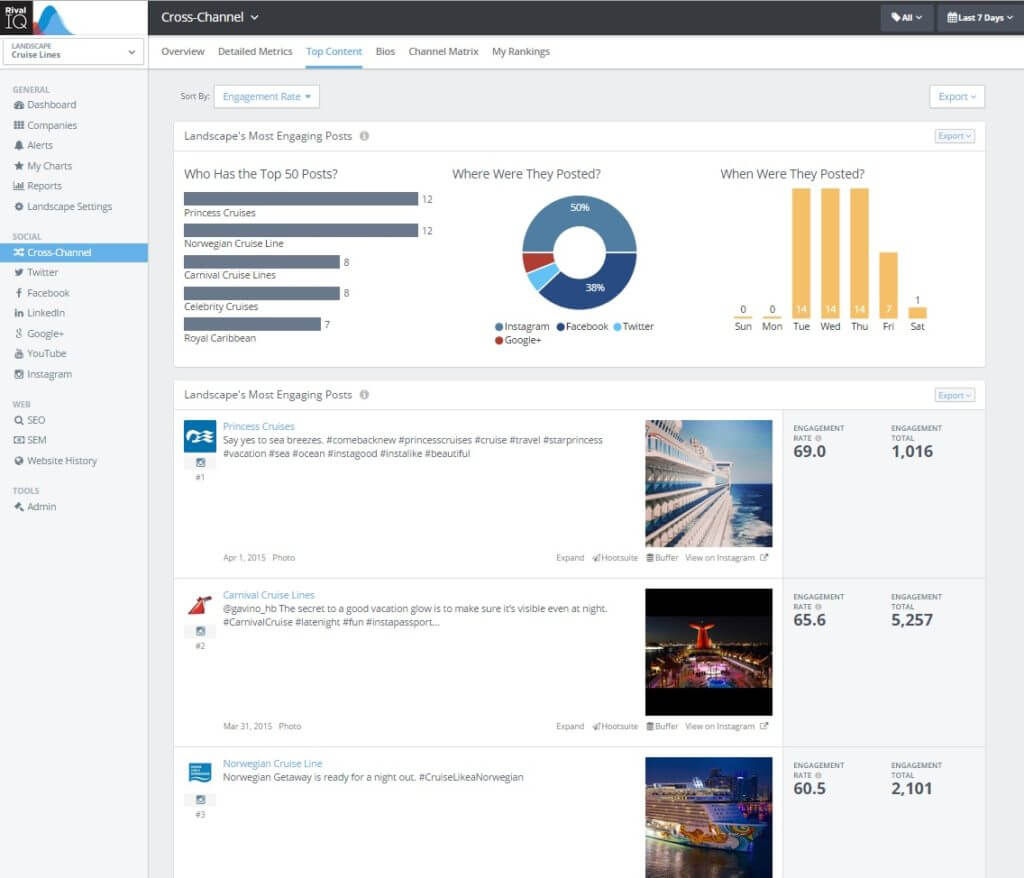1024x878 pixels.
Task: Click the Princess Cruises avatar logo
Action: pyautogui.click(x=200, y=436)
